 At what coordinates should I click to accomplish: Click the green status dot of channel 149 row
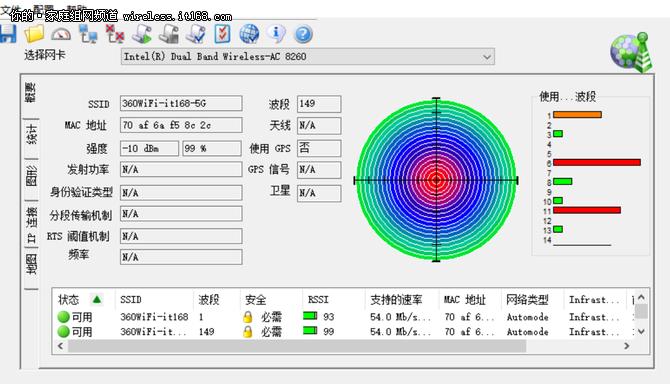click(63, 331)
